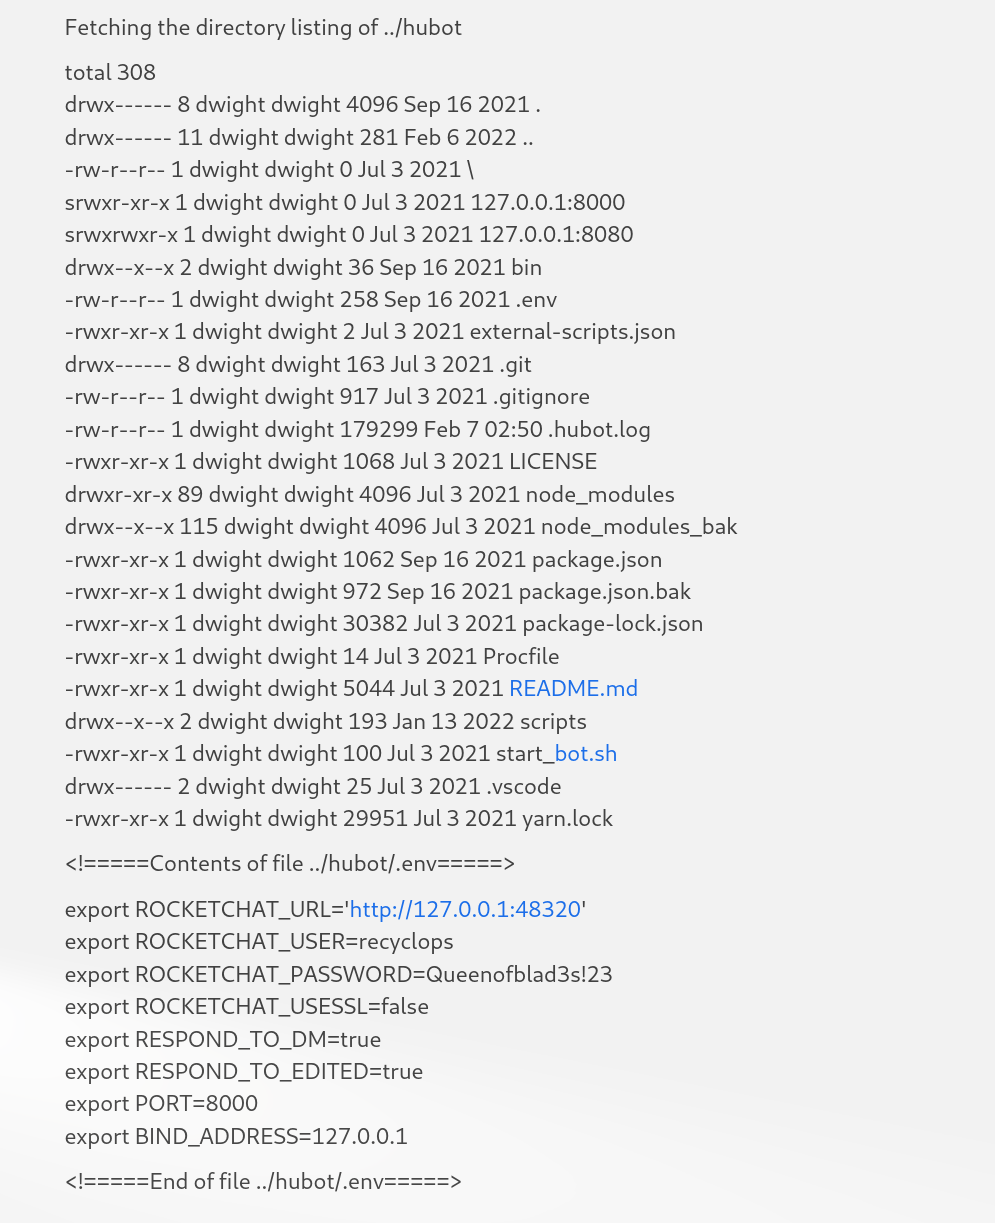Click the ROCKETCHAT_PASSWORD line text
The image size is (995, 1223).
tap(339, 974)
